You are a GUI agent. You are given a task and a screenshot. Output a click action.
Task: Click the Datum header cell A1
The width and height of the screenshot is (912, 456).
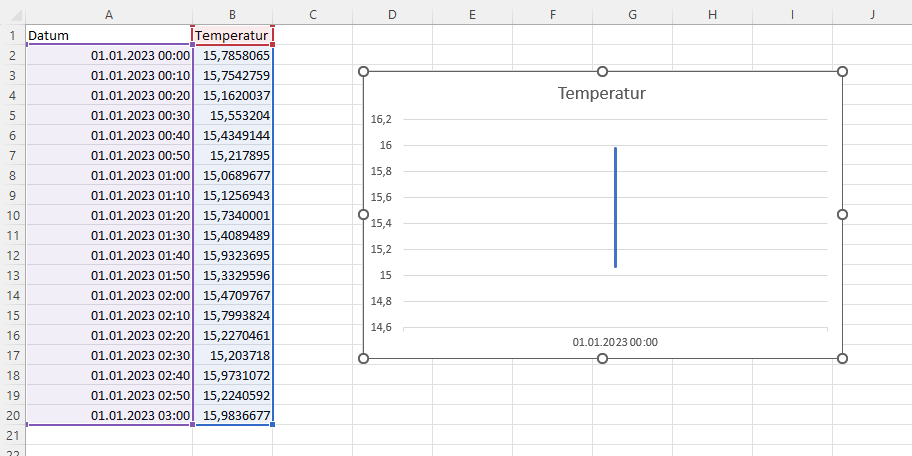click(x=108, y=35)
